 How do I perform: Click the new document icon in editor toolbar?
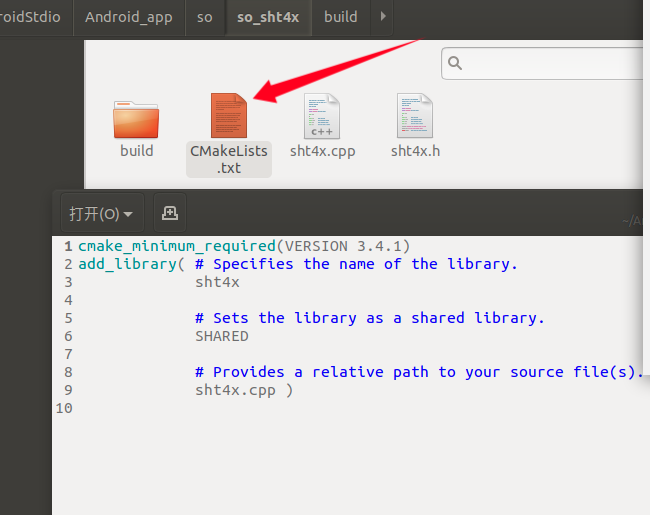click(x=170, y=213)
